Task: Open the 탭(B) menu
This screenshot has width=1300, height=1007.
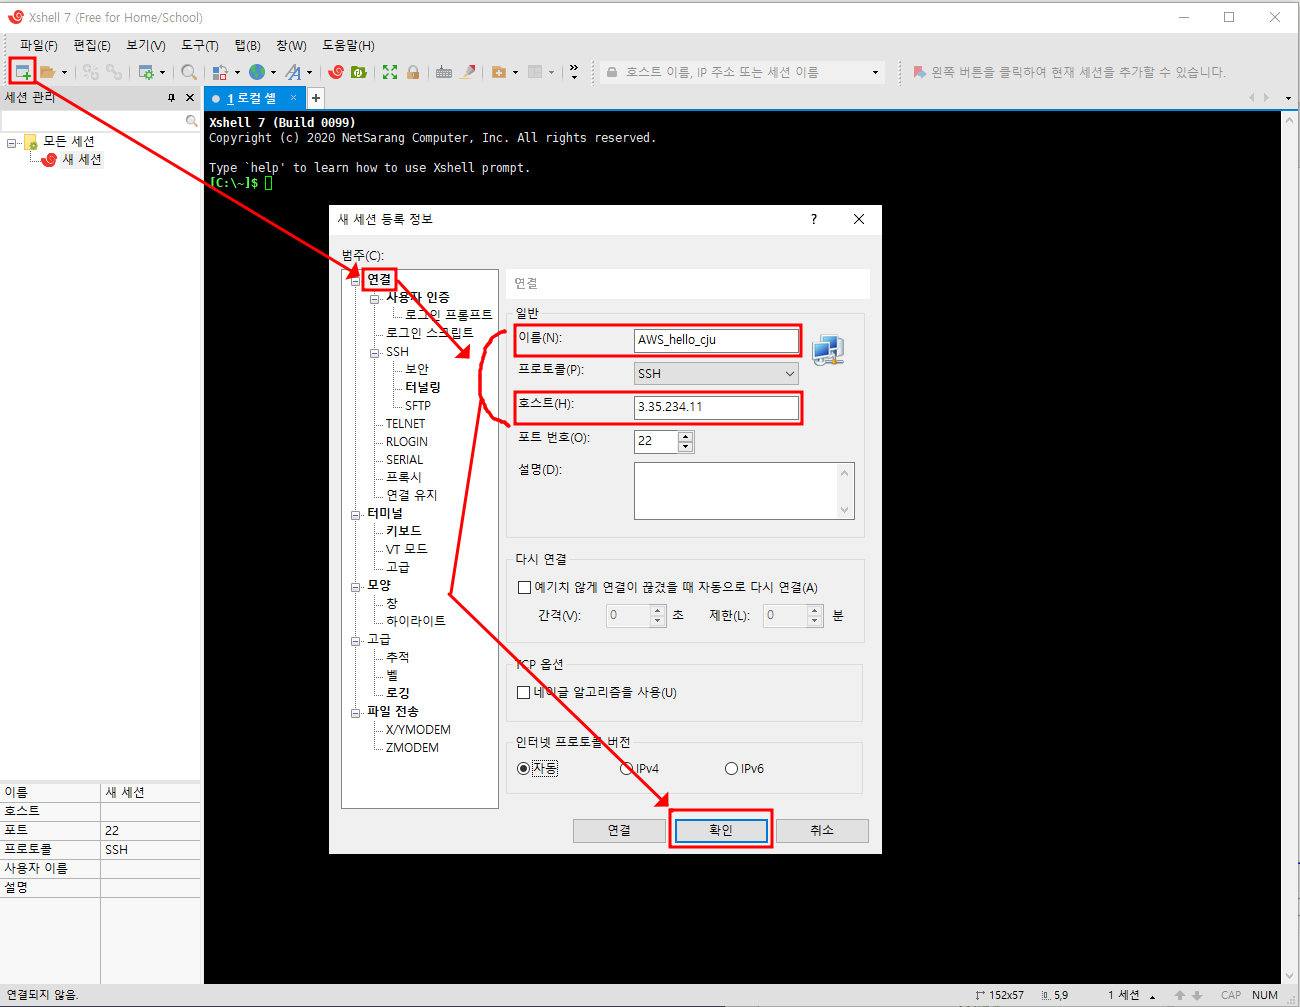Action: coord(247,46)
